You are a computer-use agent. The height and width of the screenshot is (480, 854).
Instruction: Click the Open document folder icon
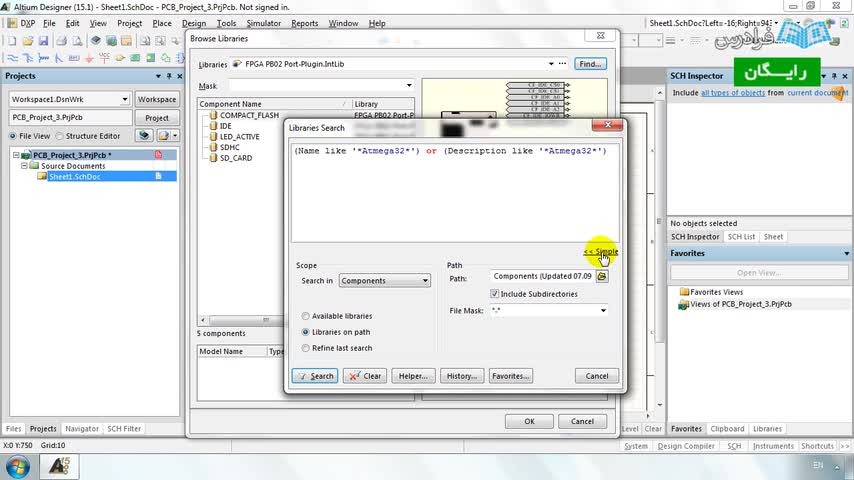point(28,41)
